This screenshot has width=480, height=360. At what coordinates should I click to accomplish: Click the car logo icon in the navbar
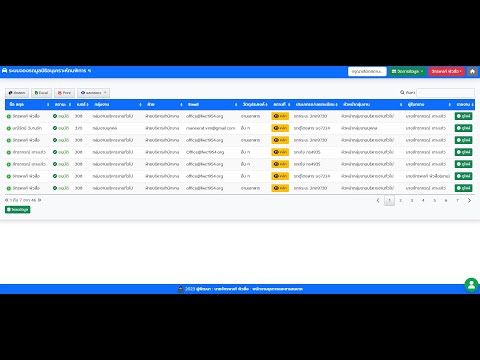pyautogui.click(x=4, y=71)
